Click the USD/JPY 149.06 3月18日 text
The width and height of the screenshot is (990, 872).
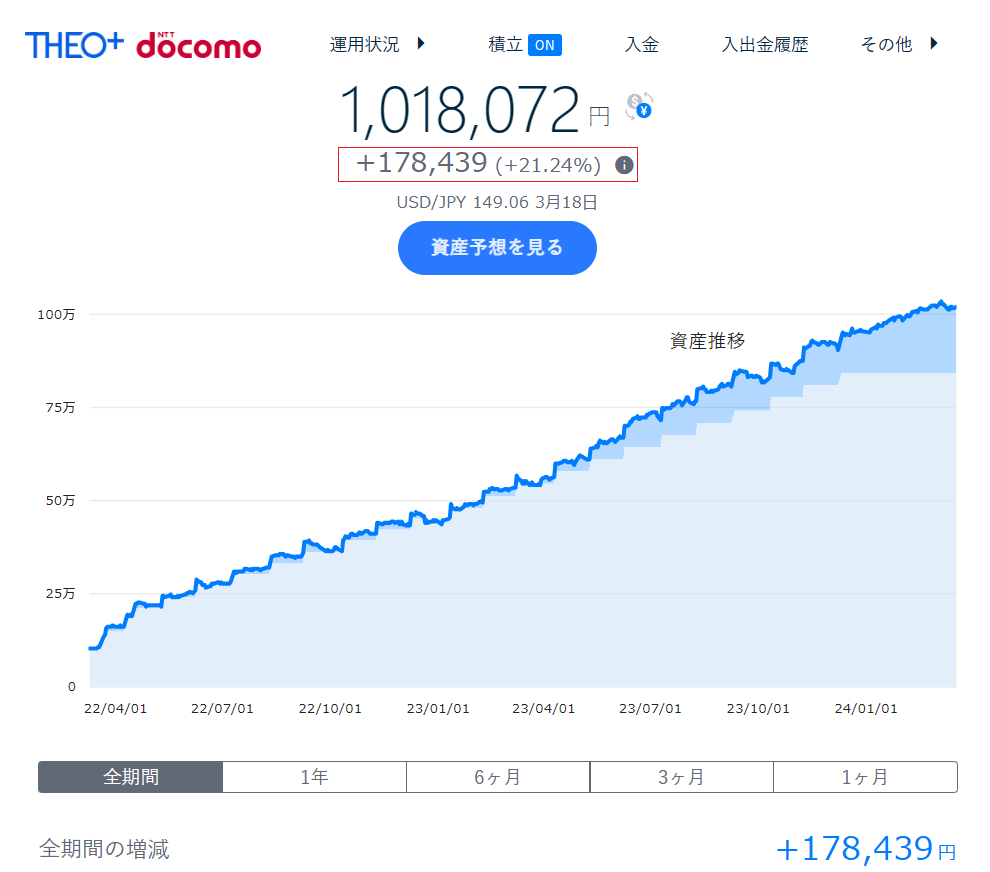[x=497, y=202]
